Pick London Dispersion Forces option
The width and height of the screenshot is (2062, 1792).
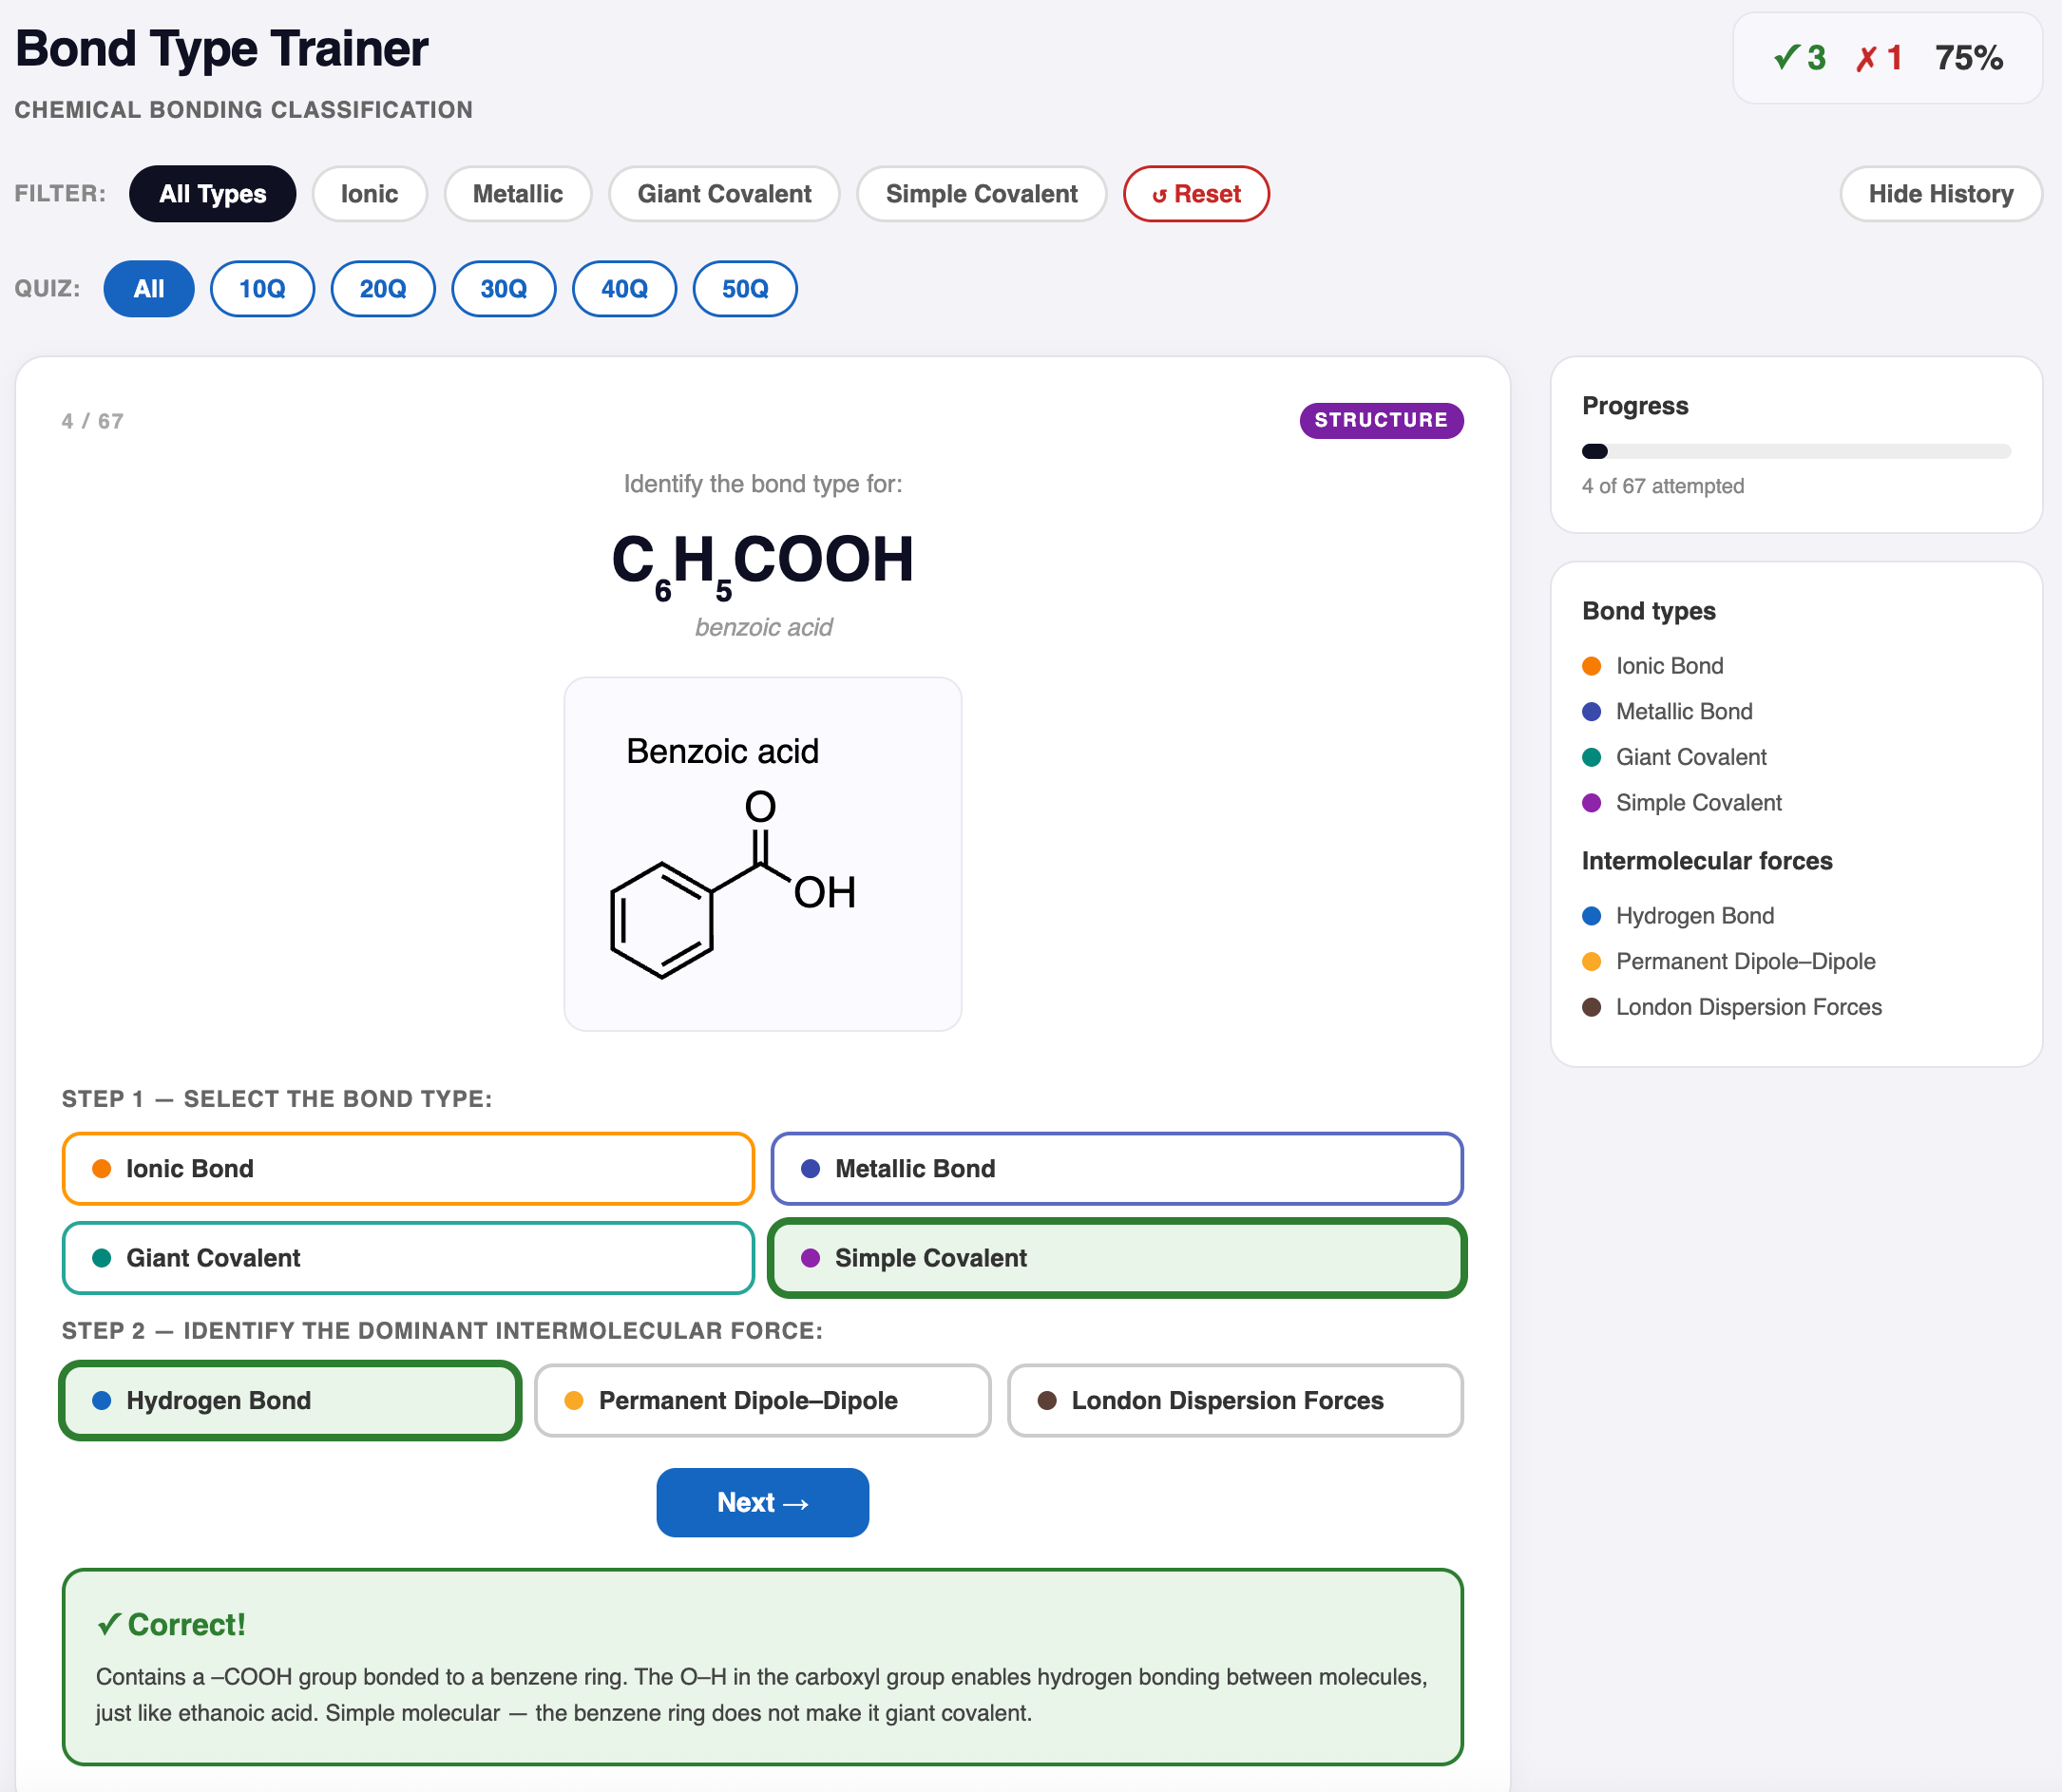(x=1235, y=1400)
